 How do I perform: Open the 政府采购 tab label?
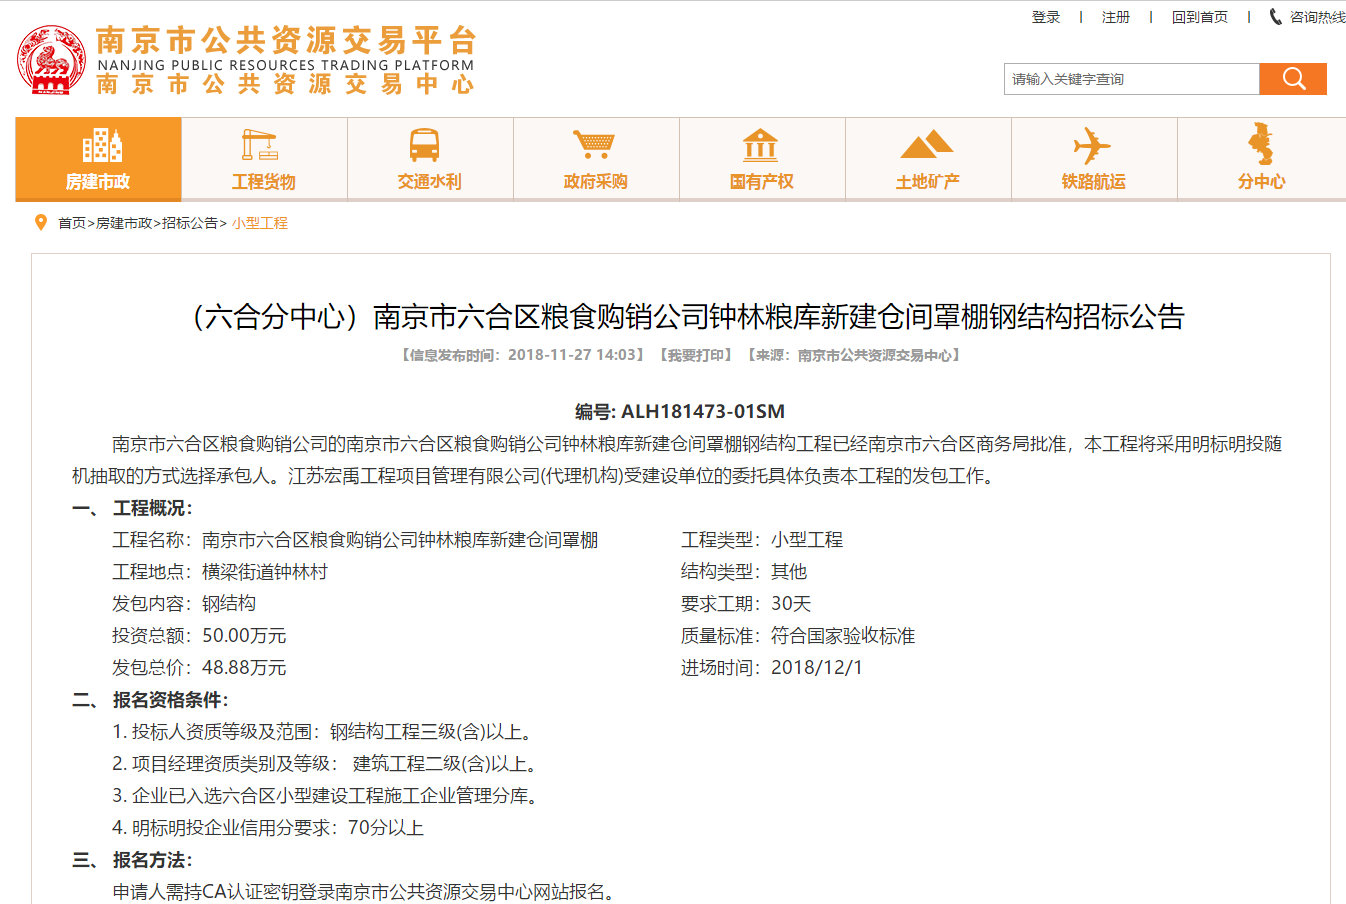click(x=596, y=182)
